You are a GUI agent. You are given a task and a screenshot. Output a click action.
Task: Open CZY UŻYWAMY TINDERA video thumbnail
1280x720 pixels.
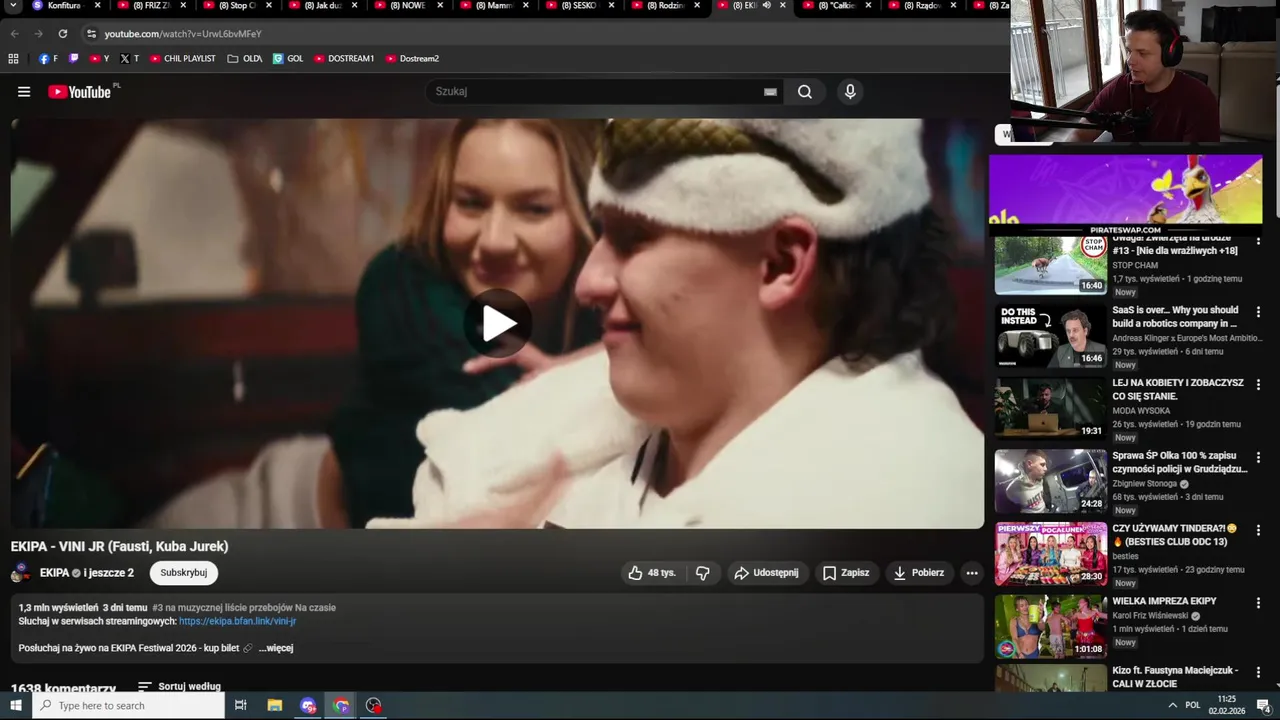1050,553
